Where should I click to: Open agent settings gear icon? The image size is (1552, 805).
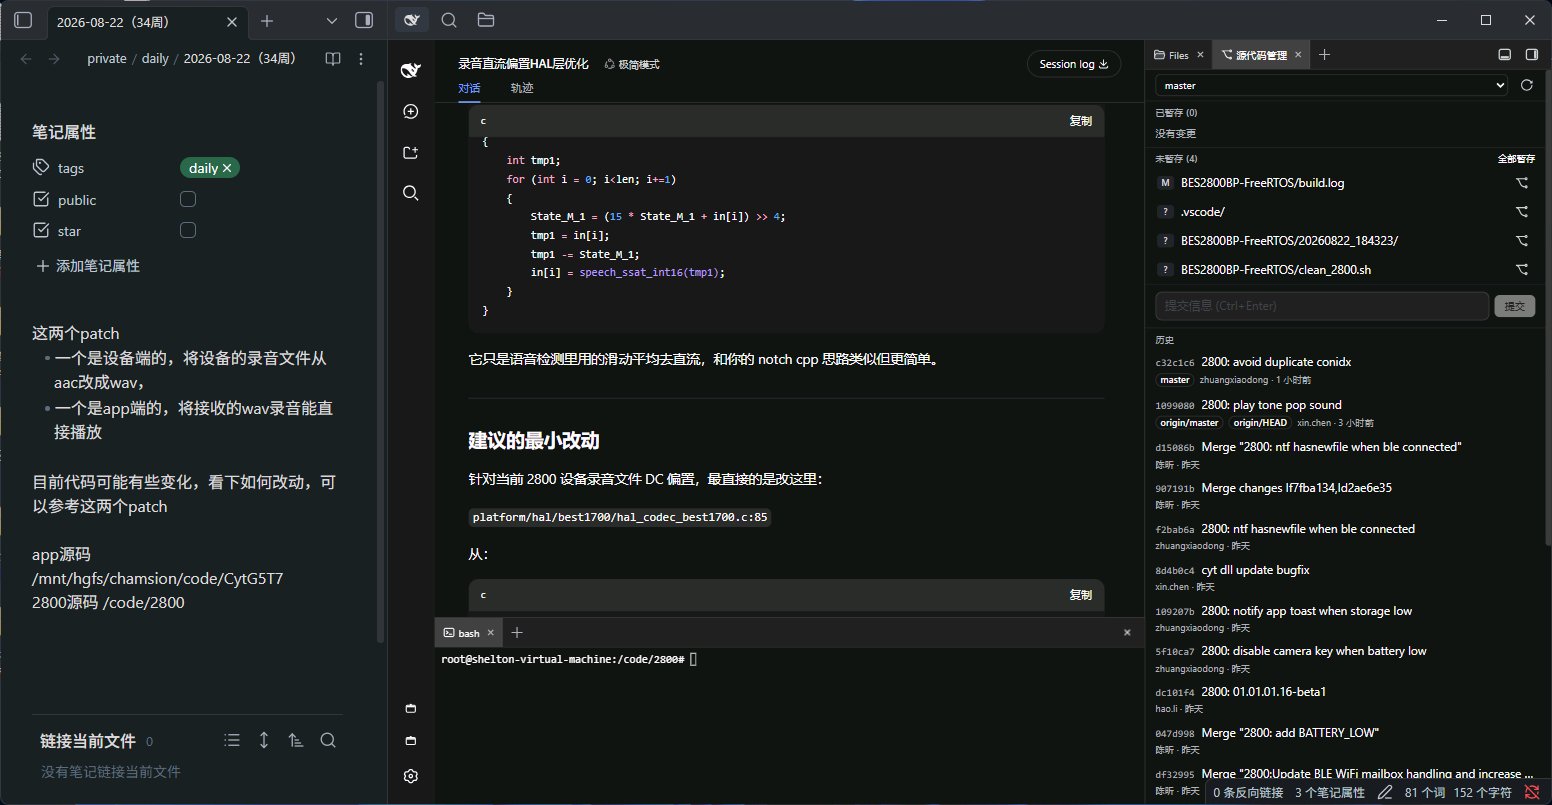click(410, 776)
